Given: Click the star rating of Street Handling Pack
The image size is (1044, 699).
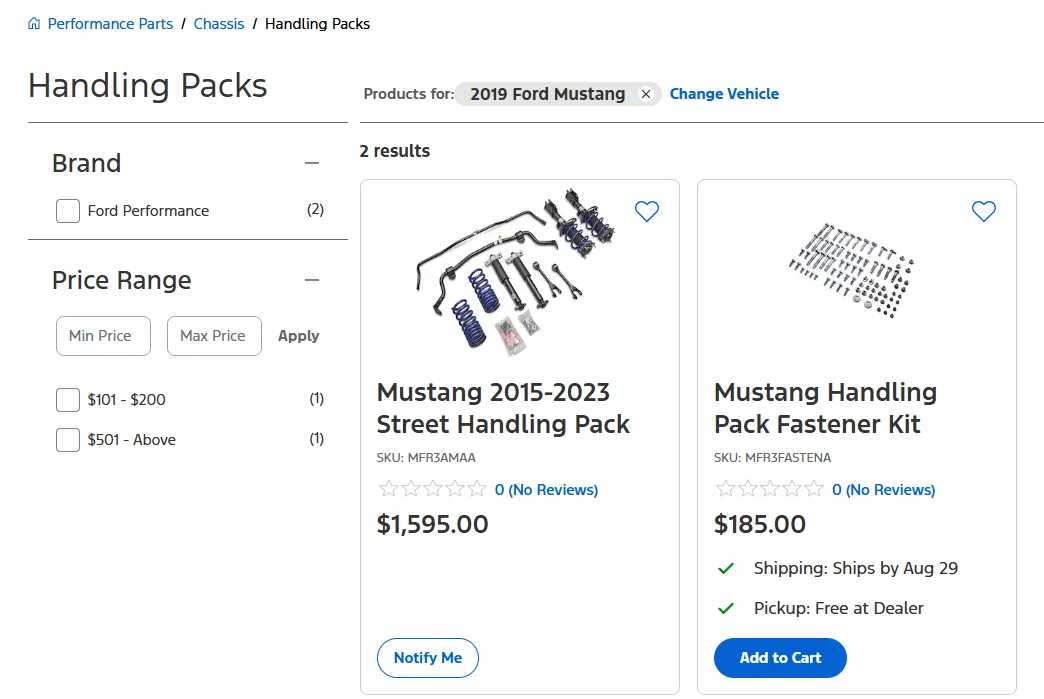Looking at the screenshot, I should coord(433,489).
